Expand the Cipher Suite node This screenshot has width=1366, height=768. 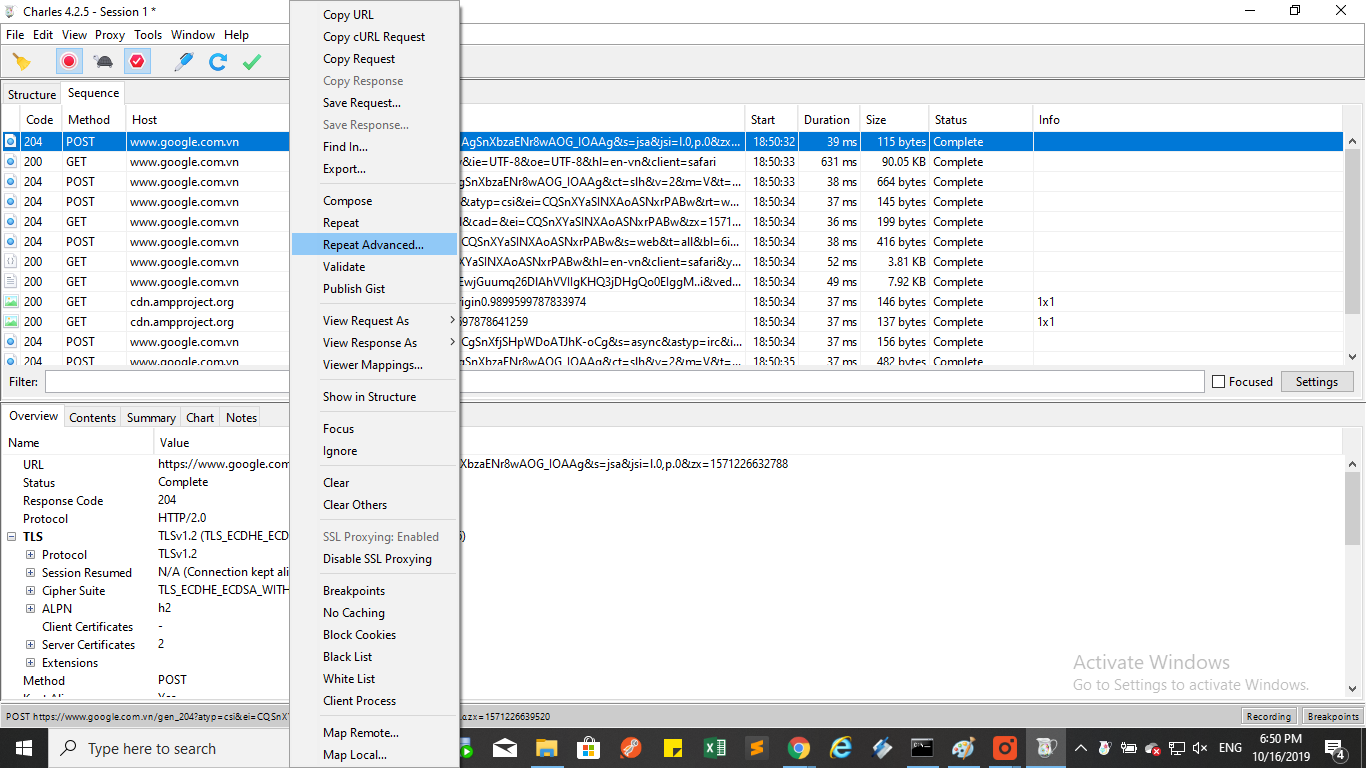coord(30,591)
